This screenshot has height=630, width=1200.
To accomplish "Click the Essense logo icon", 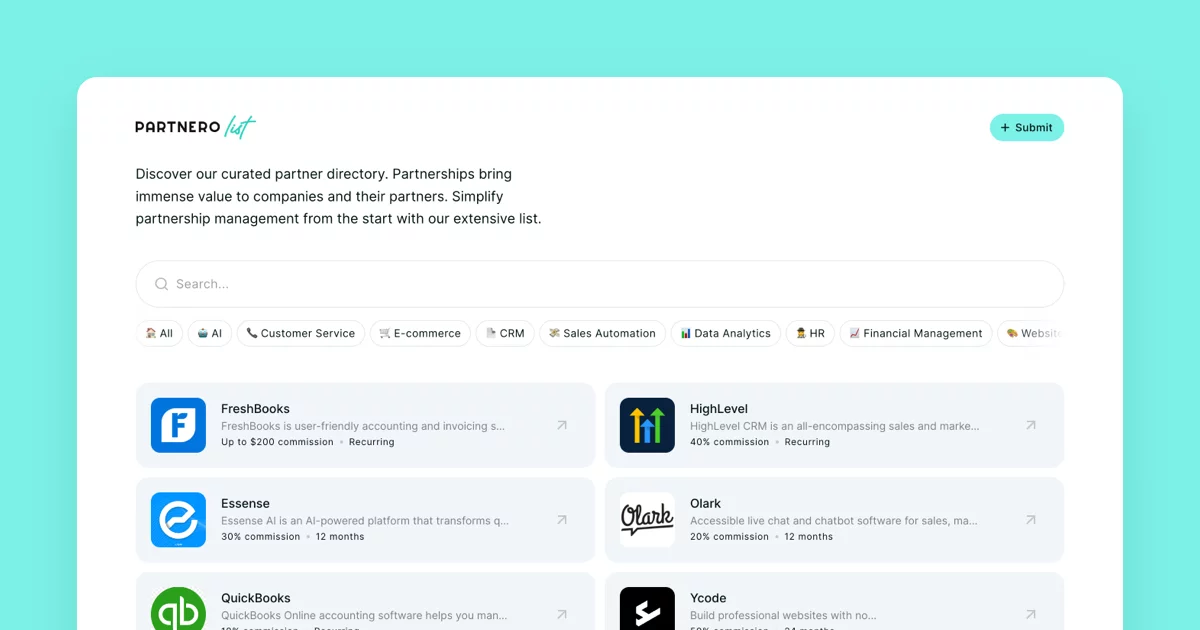I will pos(178,520).
